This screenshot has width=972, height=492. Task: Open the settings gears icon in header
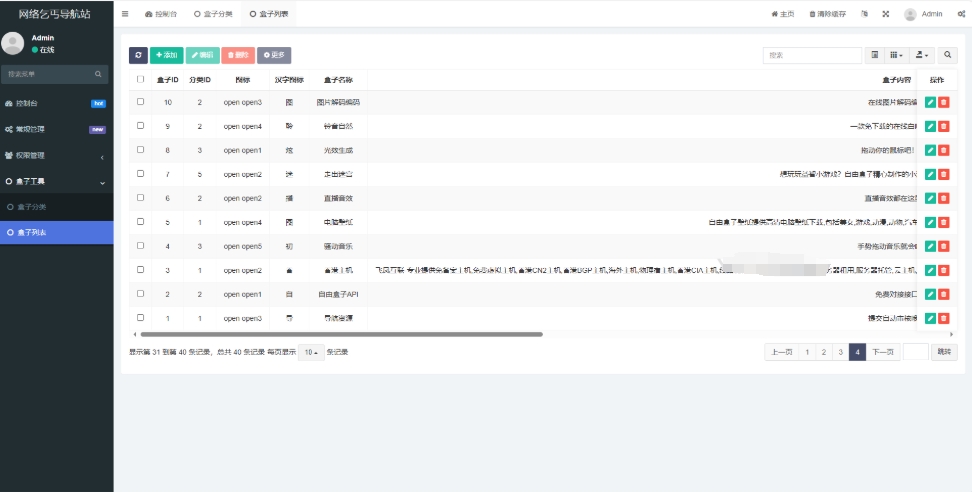(961, 14)
